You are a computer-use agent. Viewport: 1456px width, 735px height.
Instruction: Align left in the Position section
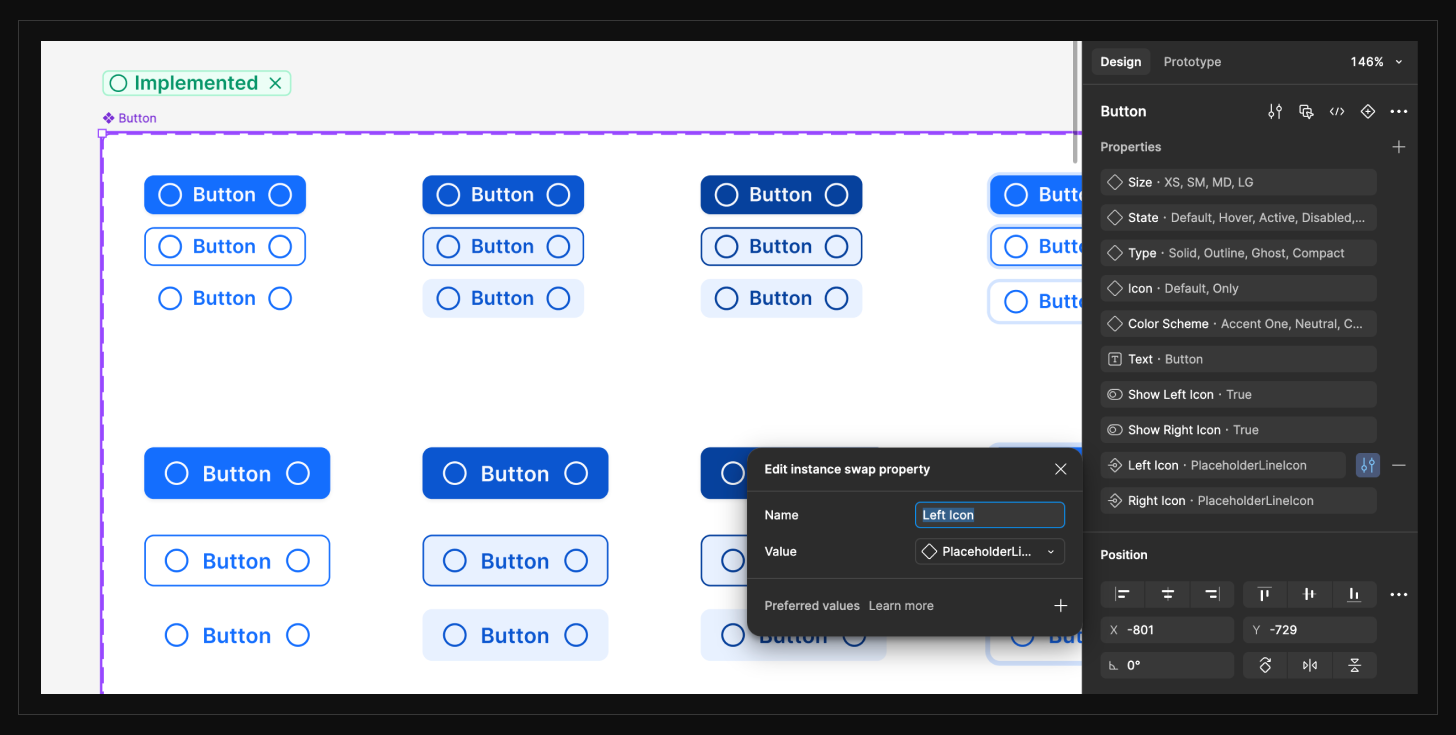[x=1123, y=594]
